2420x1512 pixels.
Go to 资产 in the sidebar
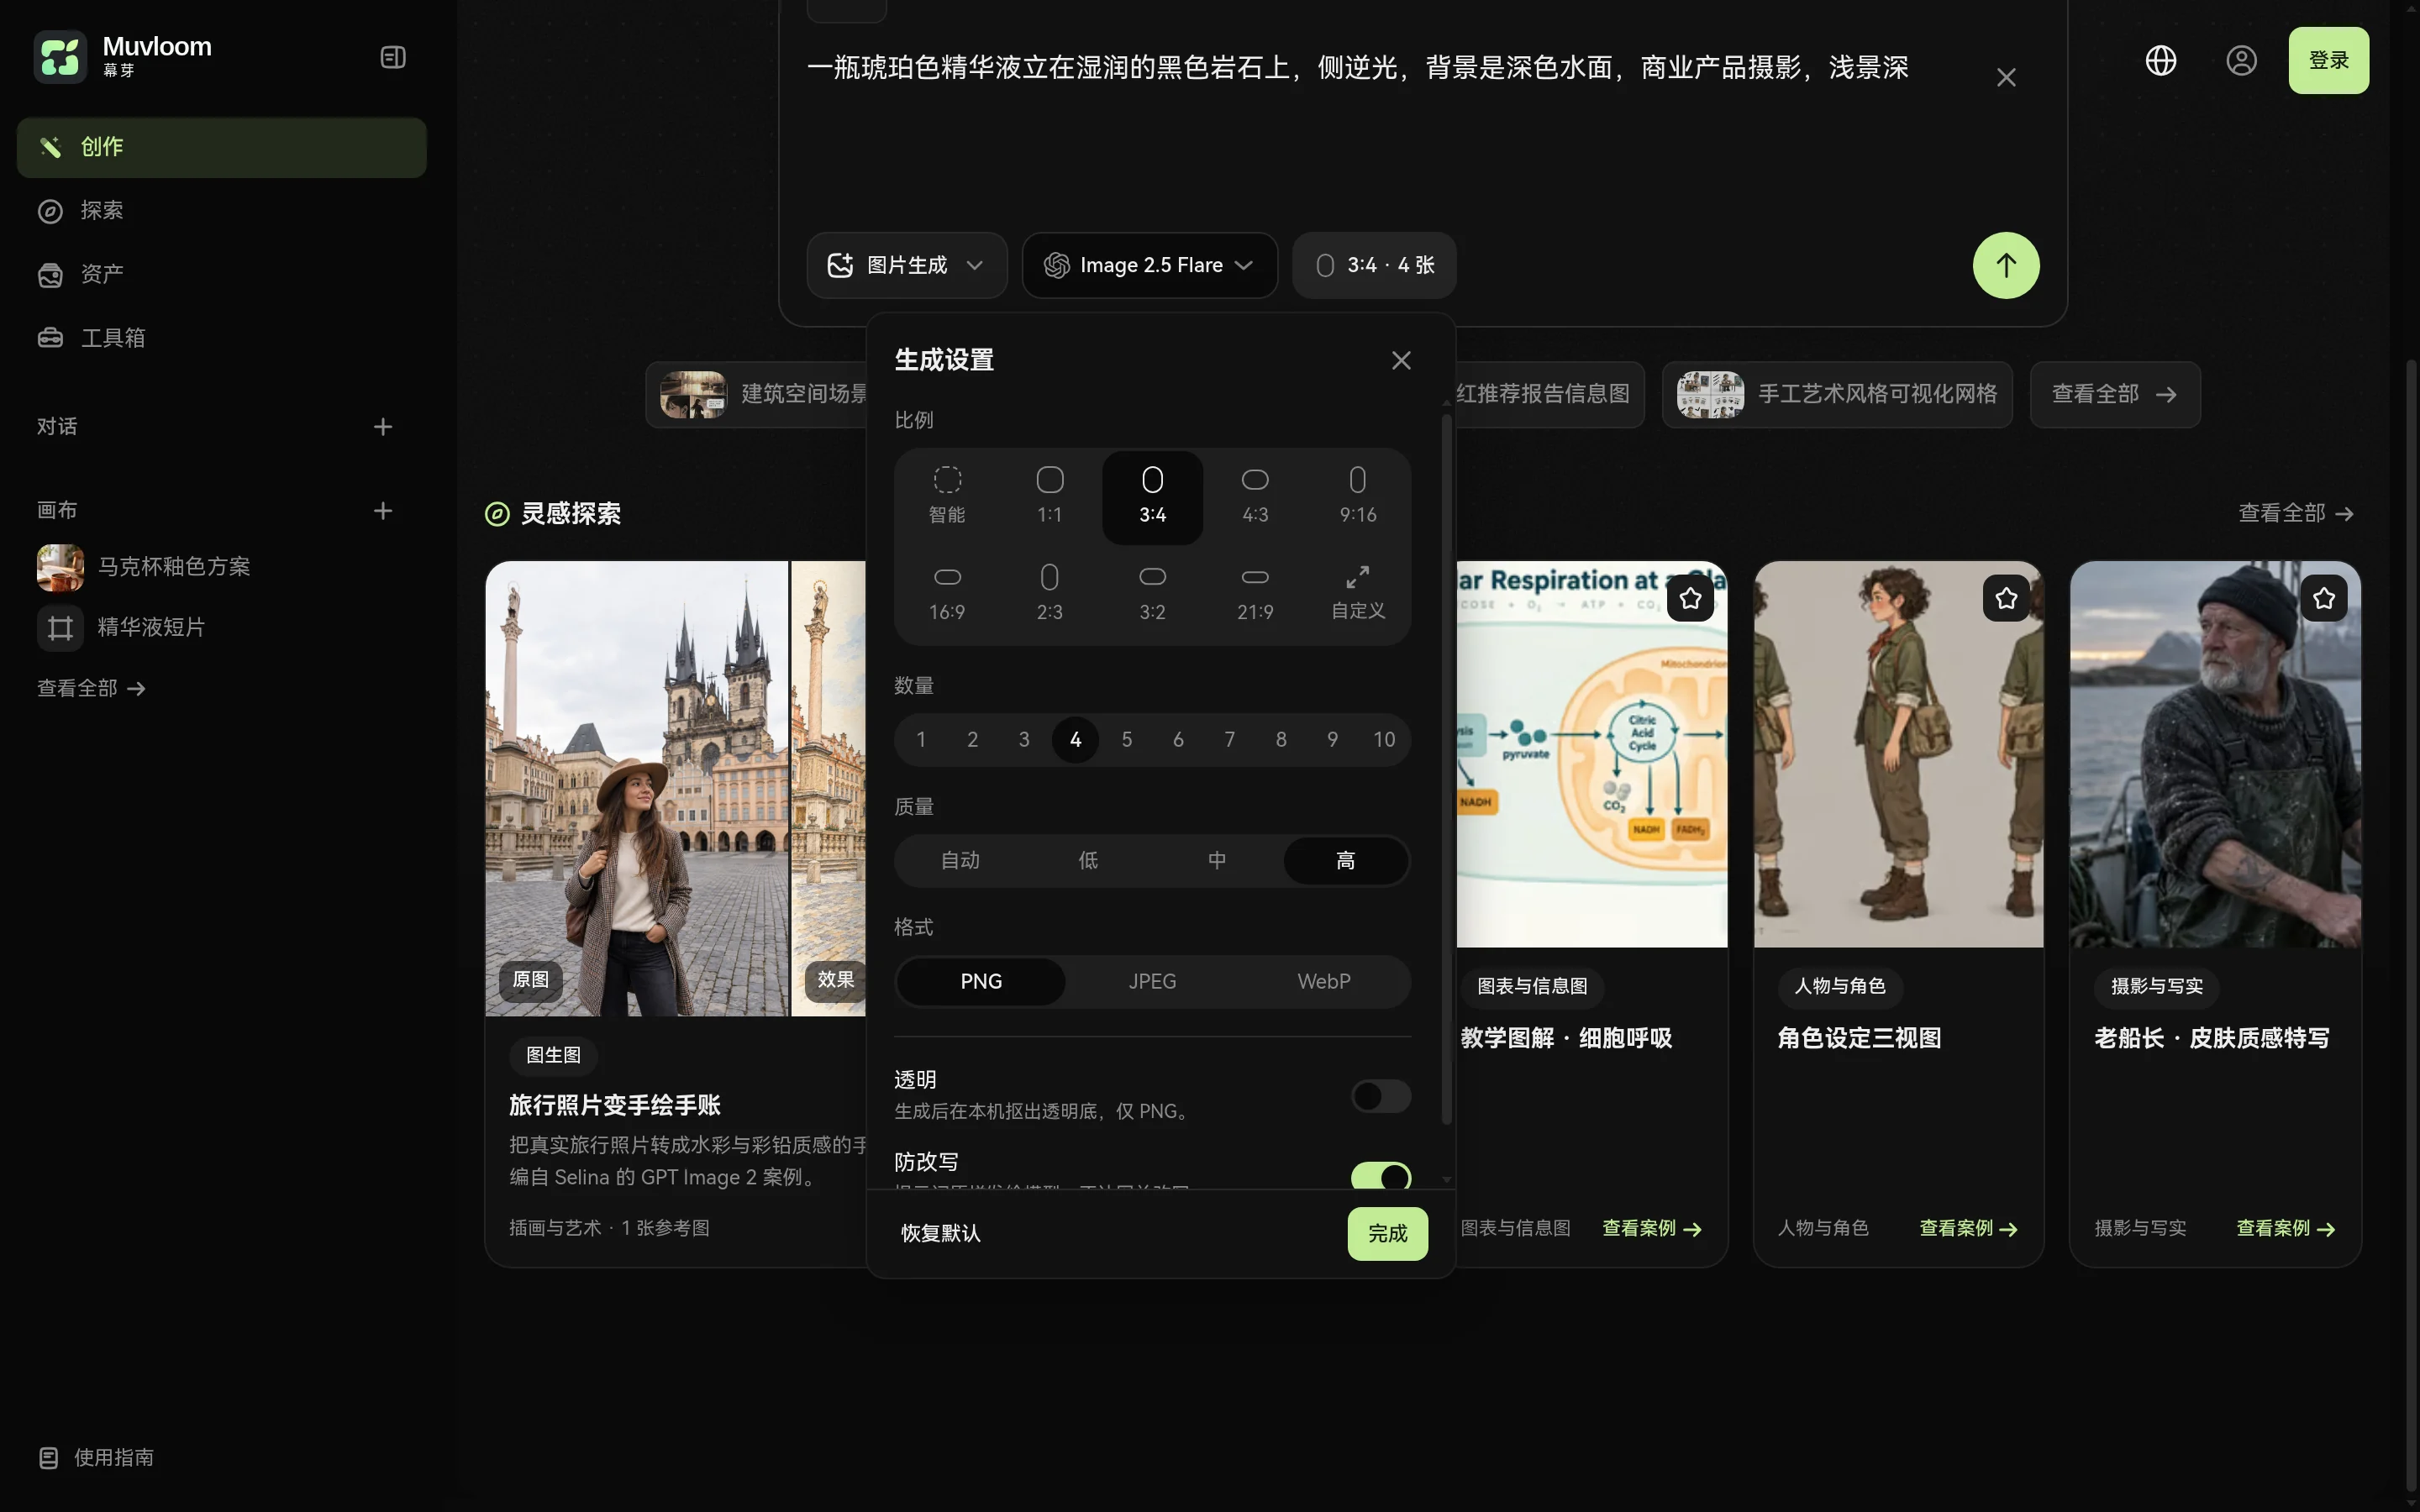(x=222, y=274)
